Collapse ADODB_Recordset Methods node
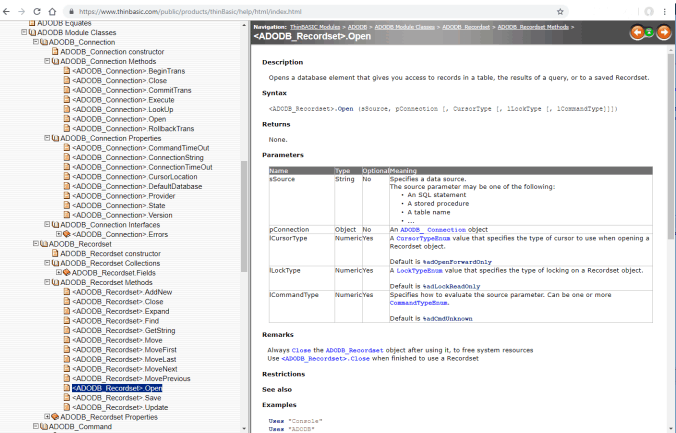676x433 pixels. point(47,282)
